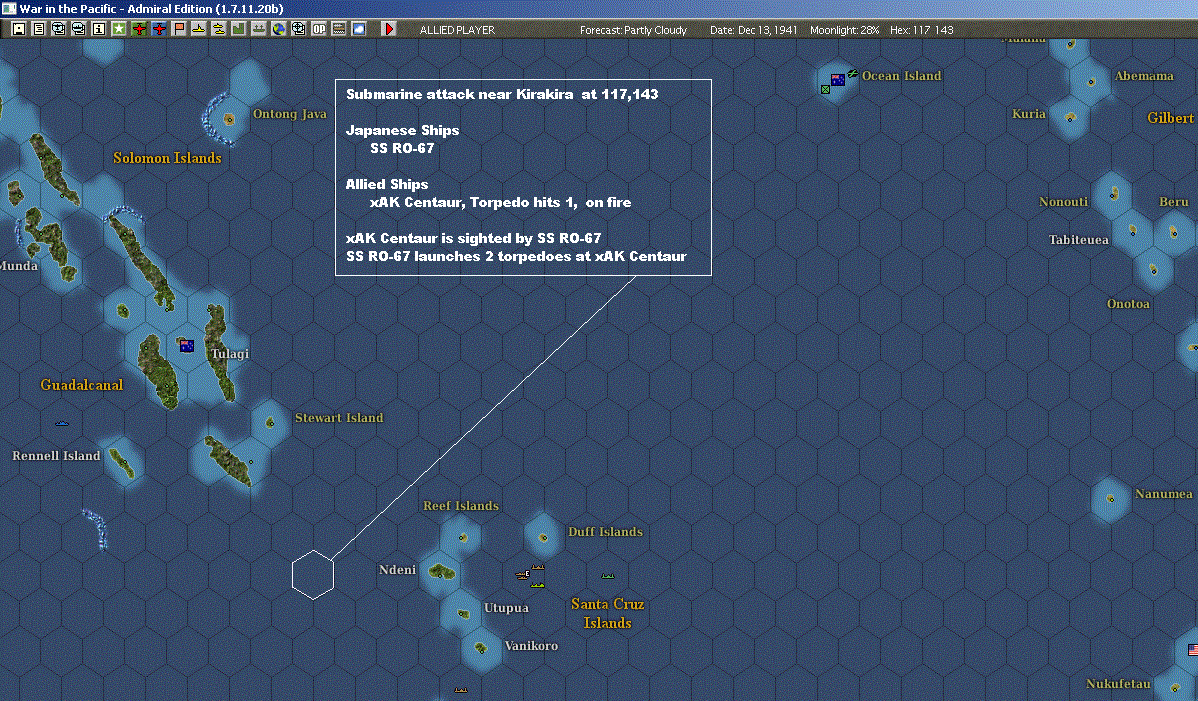Image resolution: width=1198 pixels, height=701 pixels.
Task: Click the green crossed-box marker at Ocean Island
Action: [825, 89]
